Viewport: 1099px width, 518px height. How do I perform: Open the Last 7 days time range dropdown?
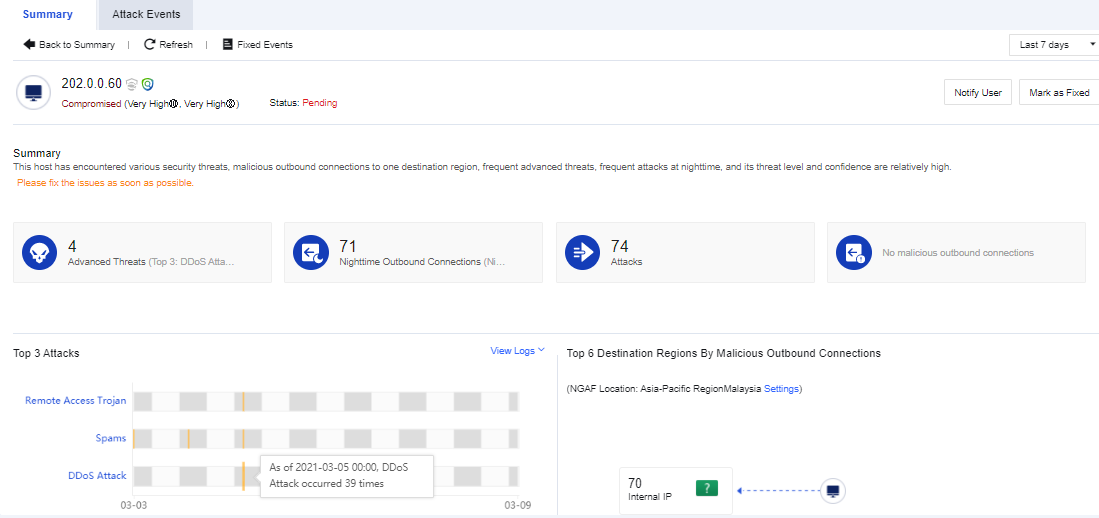pos(1053,45)
